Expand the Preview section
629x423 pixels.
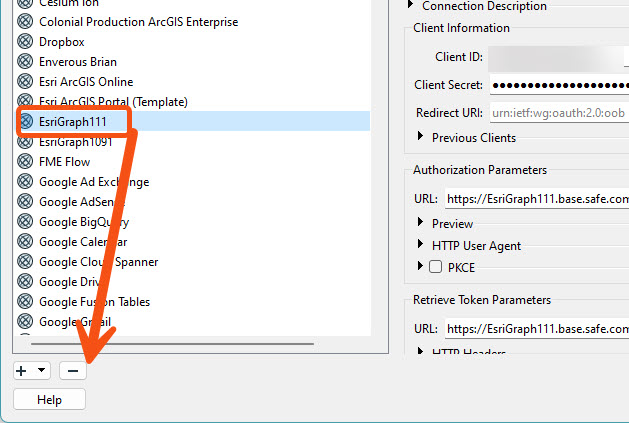tap(420, 222)
